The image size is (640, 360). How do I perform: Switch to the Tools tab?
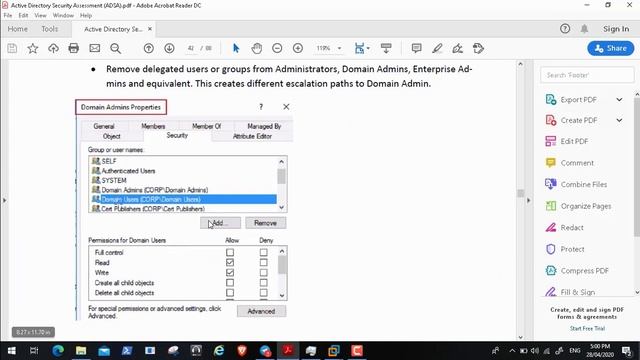tap(50, 29)
